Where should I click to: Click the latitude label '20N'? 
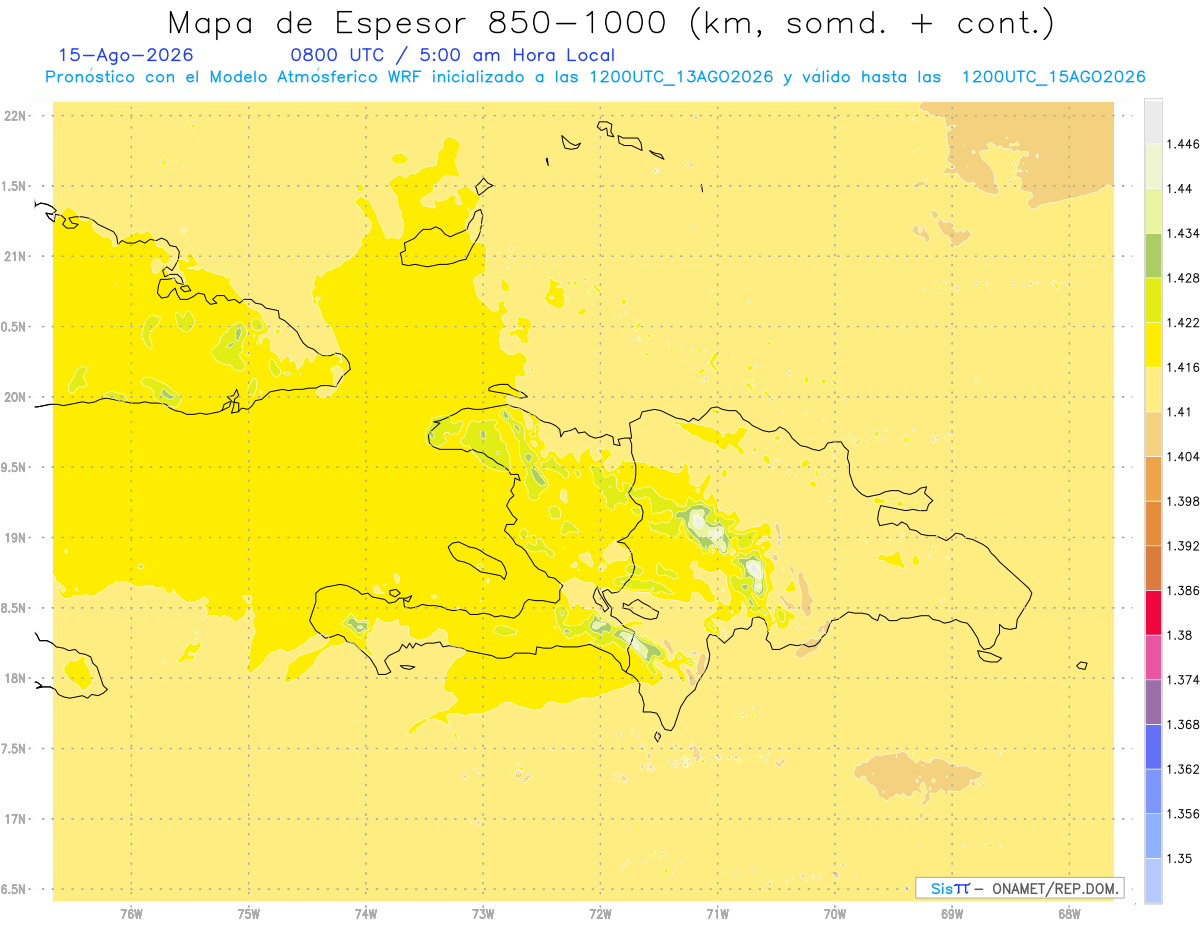(x=17, y=397)
